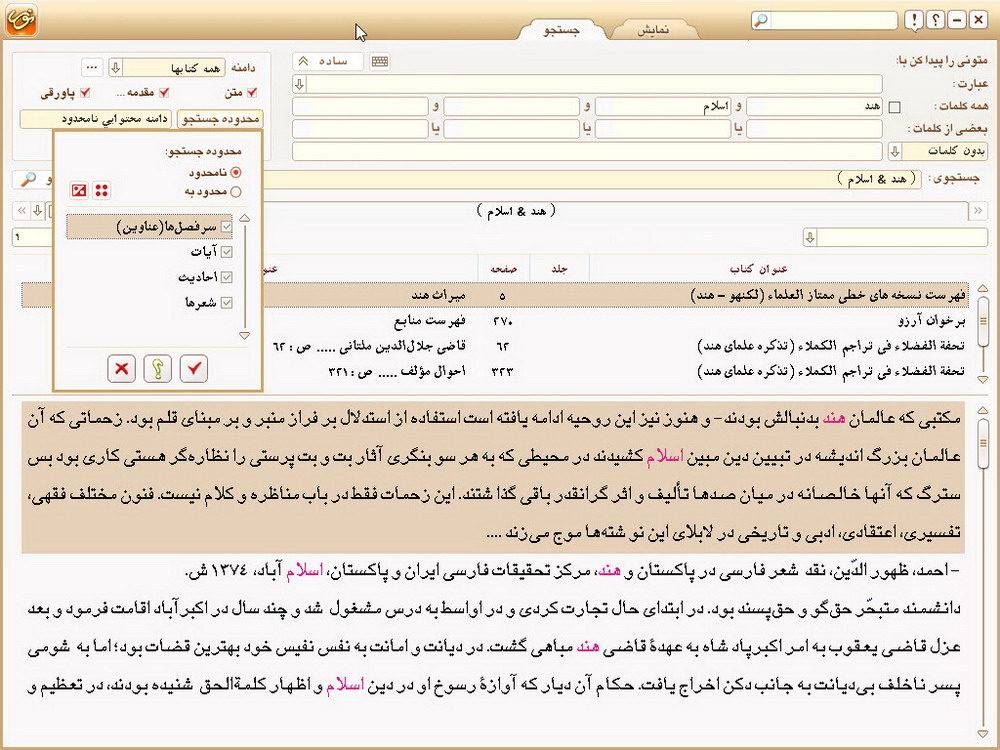Click the صفحه column header

click(x=503, y=268)
